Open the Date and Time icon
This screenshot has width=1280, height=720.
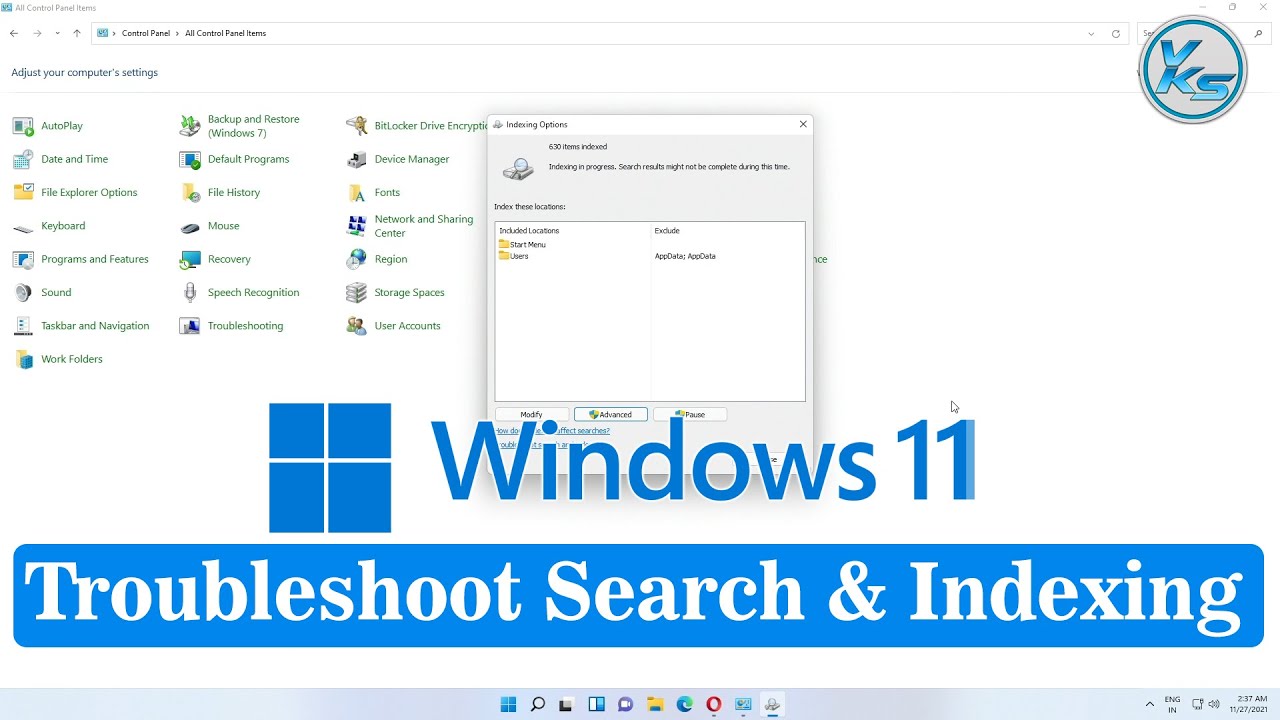pos(23,159)
